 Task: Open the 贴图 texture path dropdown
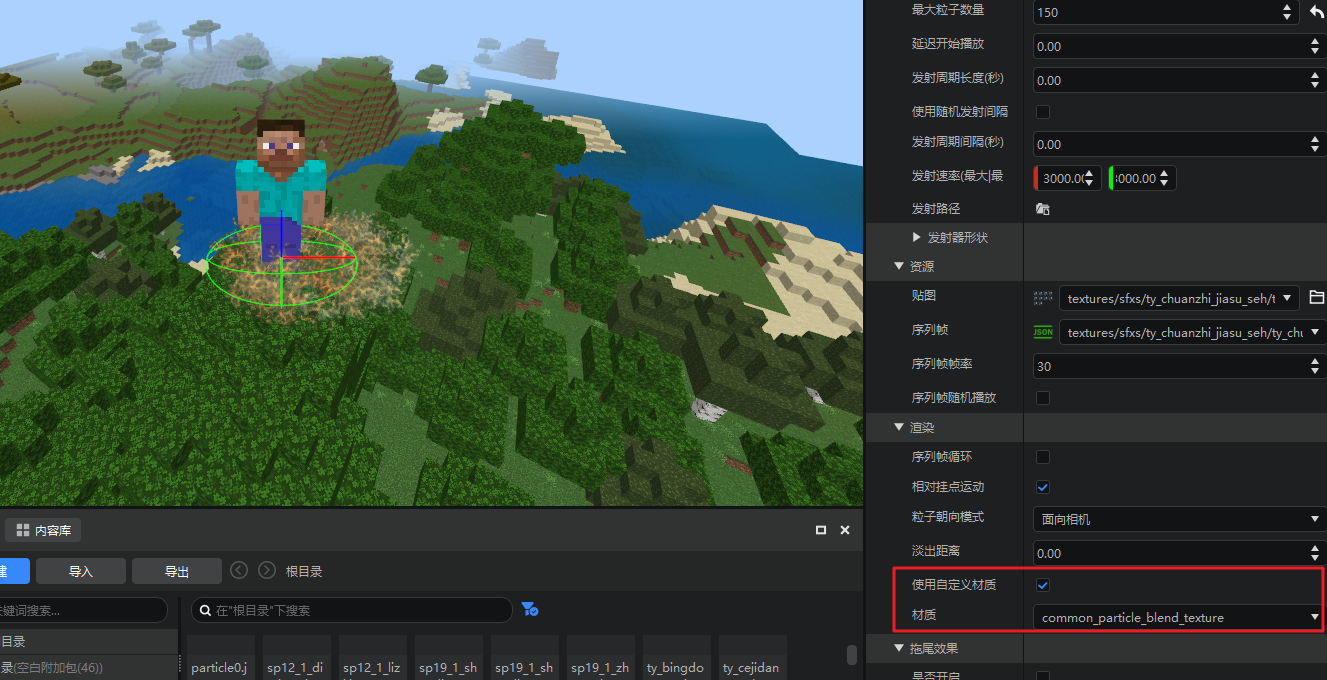(1179, 297)
